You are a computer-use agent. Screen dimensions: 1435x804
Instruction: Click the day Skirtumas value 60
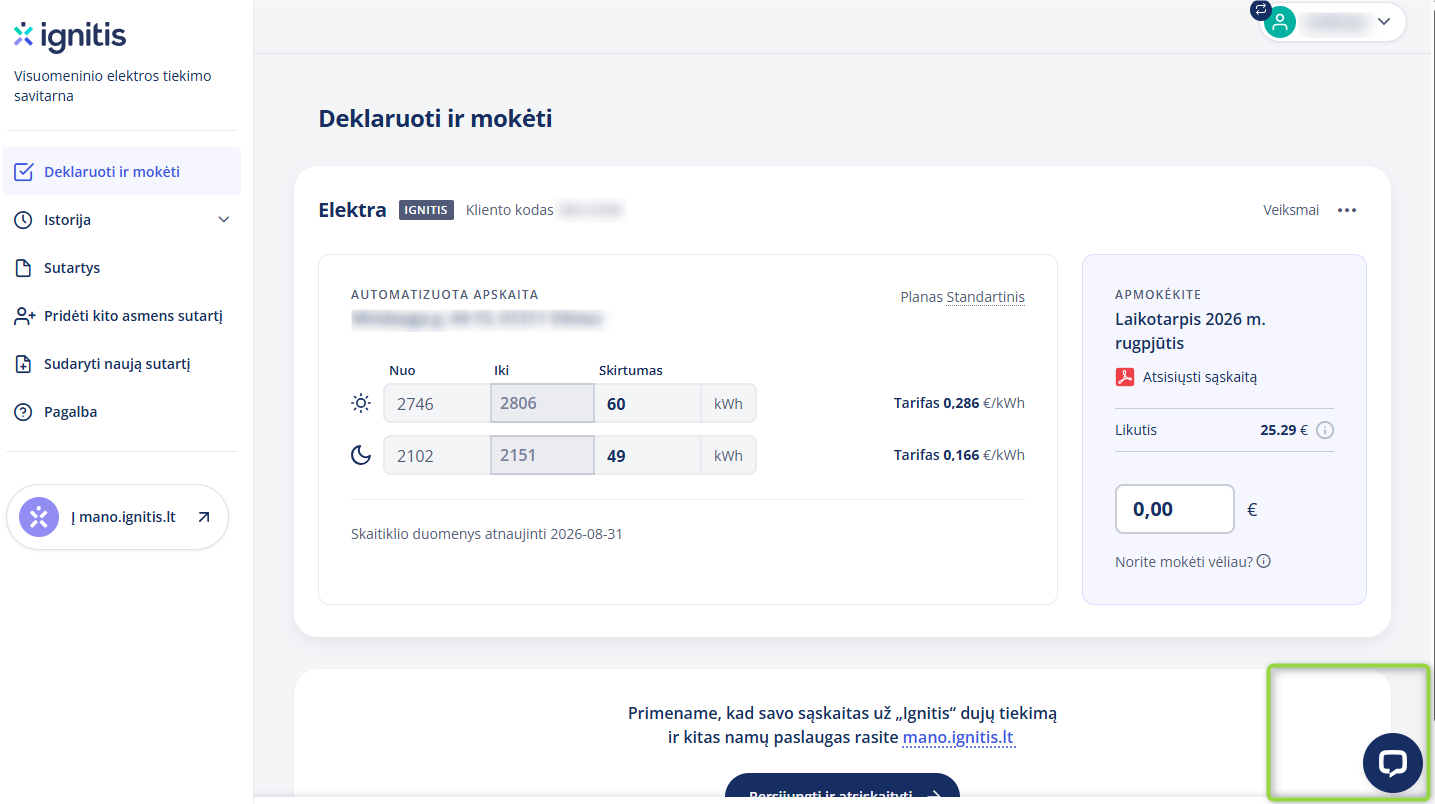pos(647,404)
